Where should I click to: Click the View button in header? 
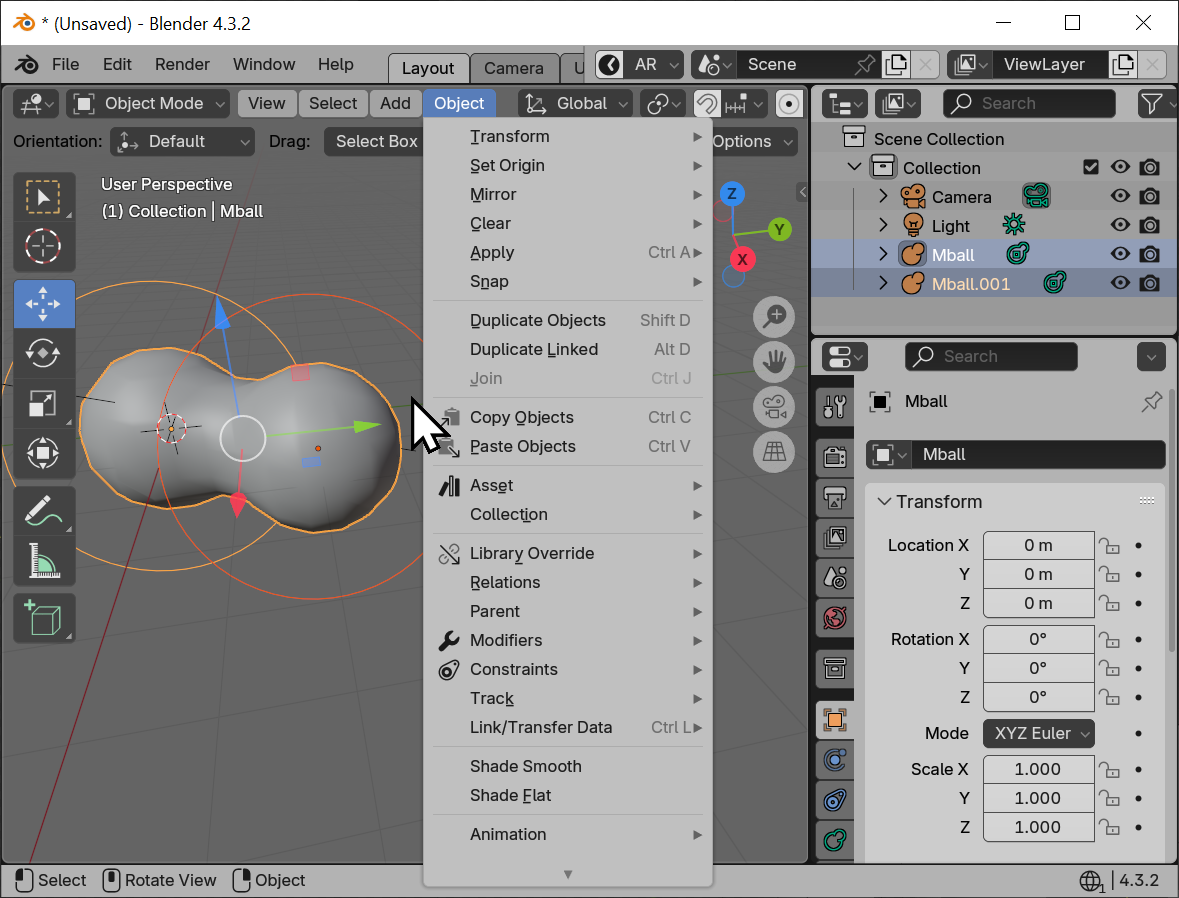(267, 104)
